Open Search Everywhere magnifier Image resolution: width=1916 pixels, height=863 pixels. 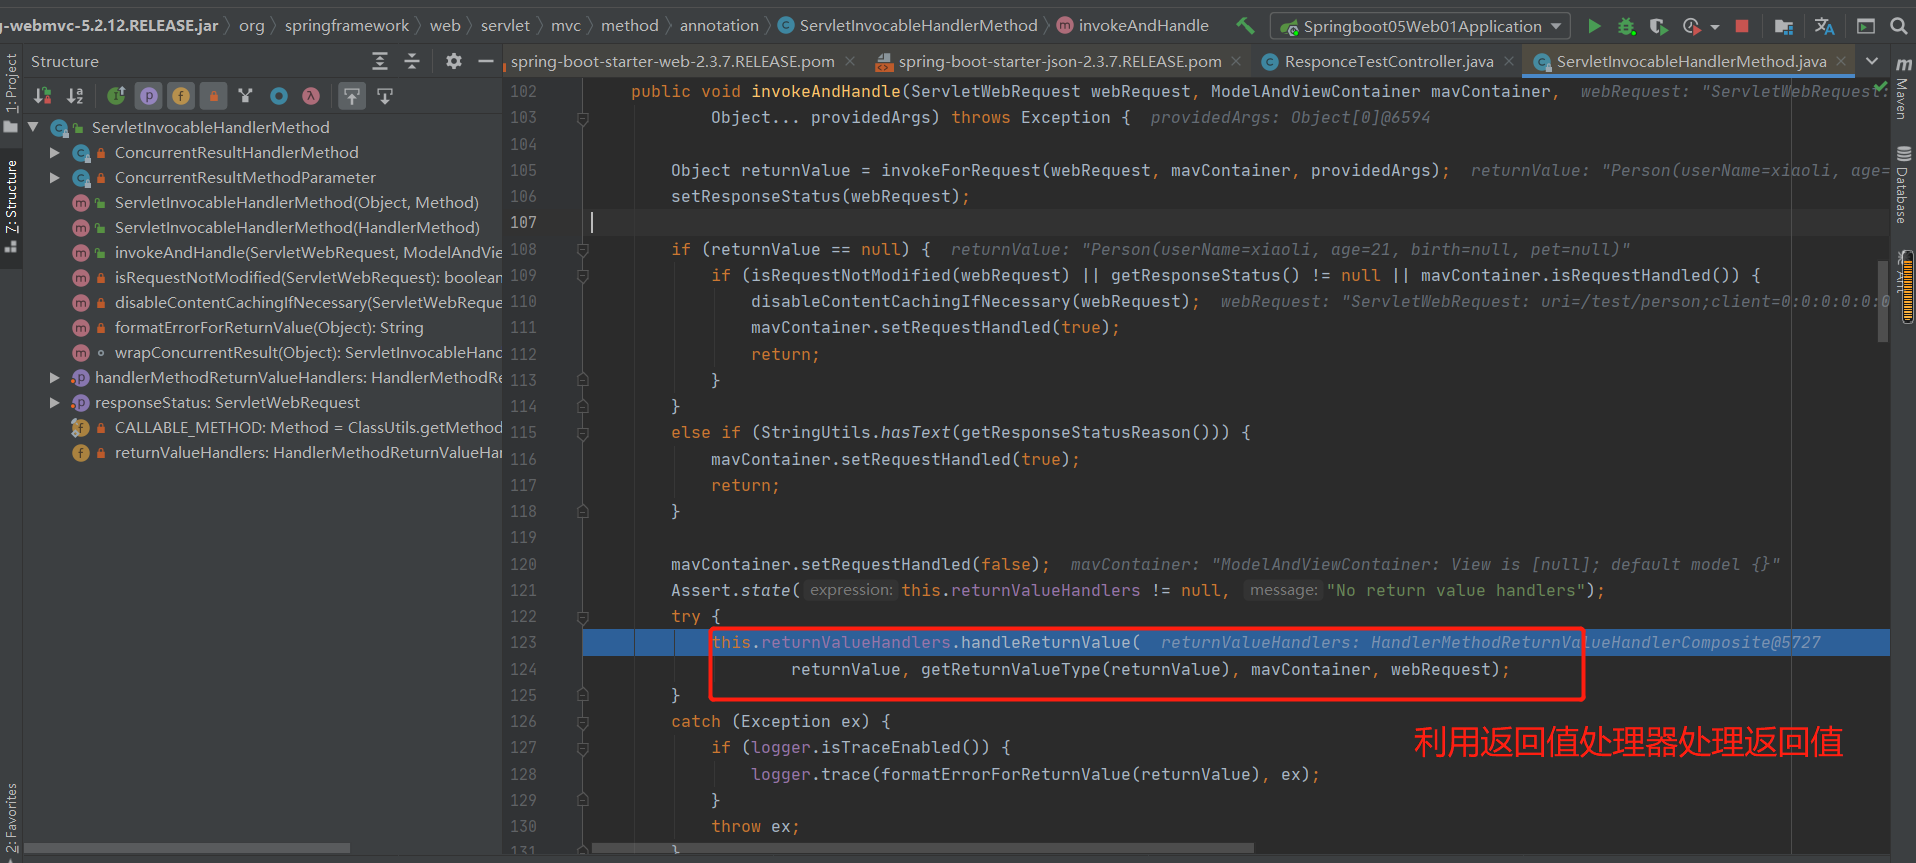pyautogui.click(x=1898, y=26)
